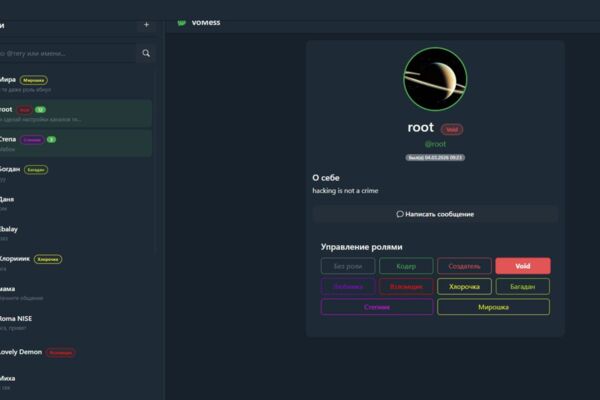Open the Богдан chat

tap(76, 173)
